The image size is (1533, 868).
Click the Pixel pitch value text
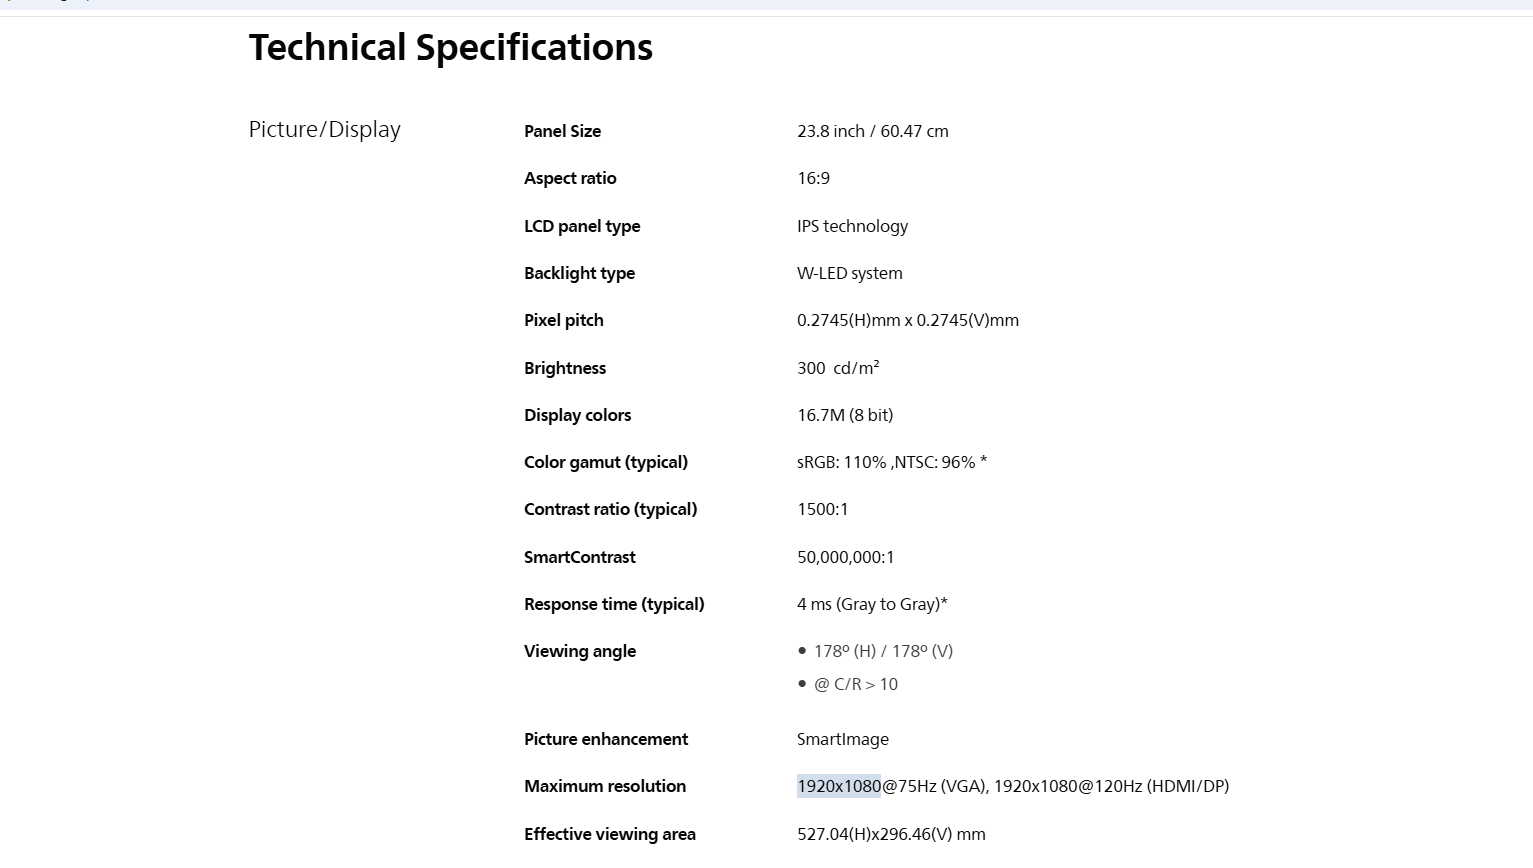[907, 320]
